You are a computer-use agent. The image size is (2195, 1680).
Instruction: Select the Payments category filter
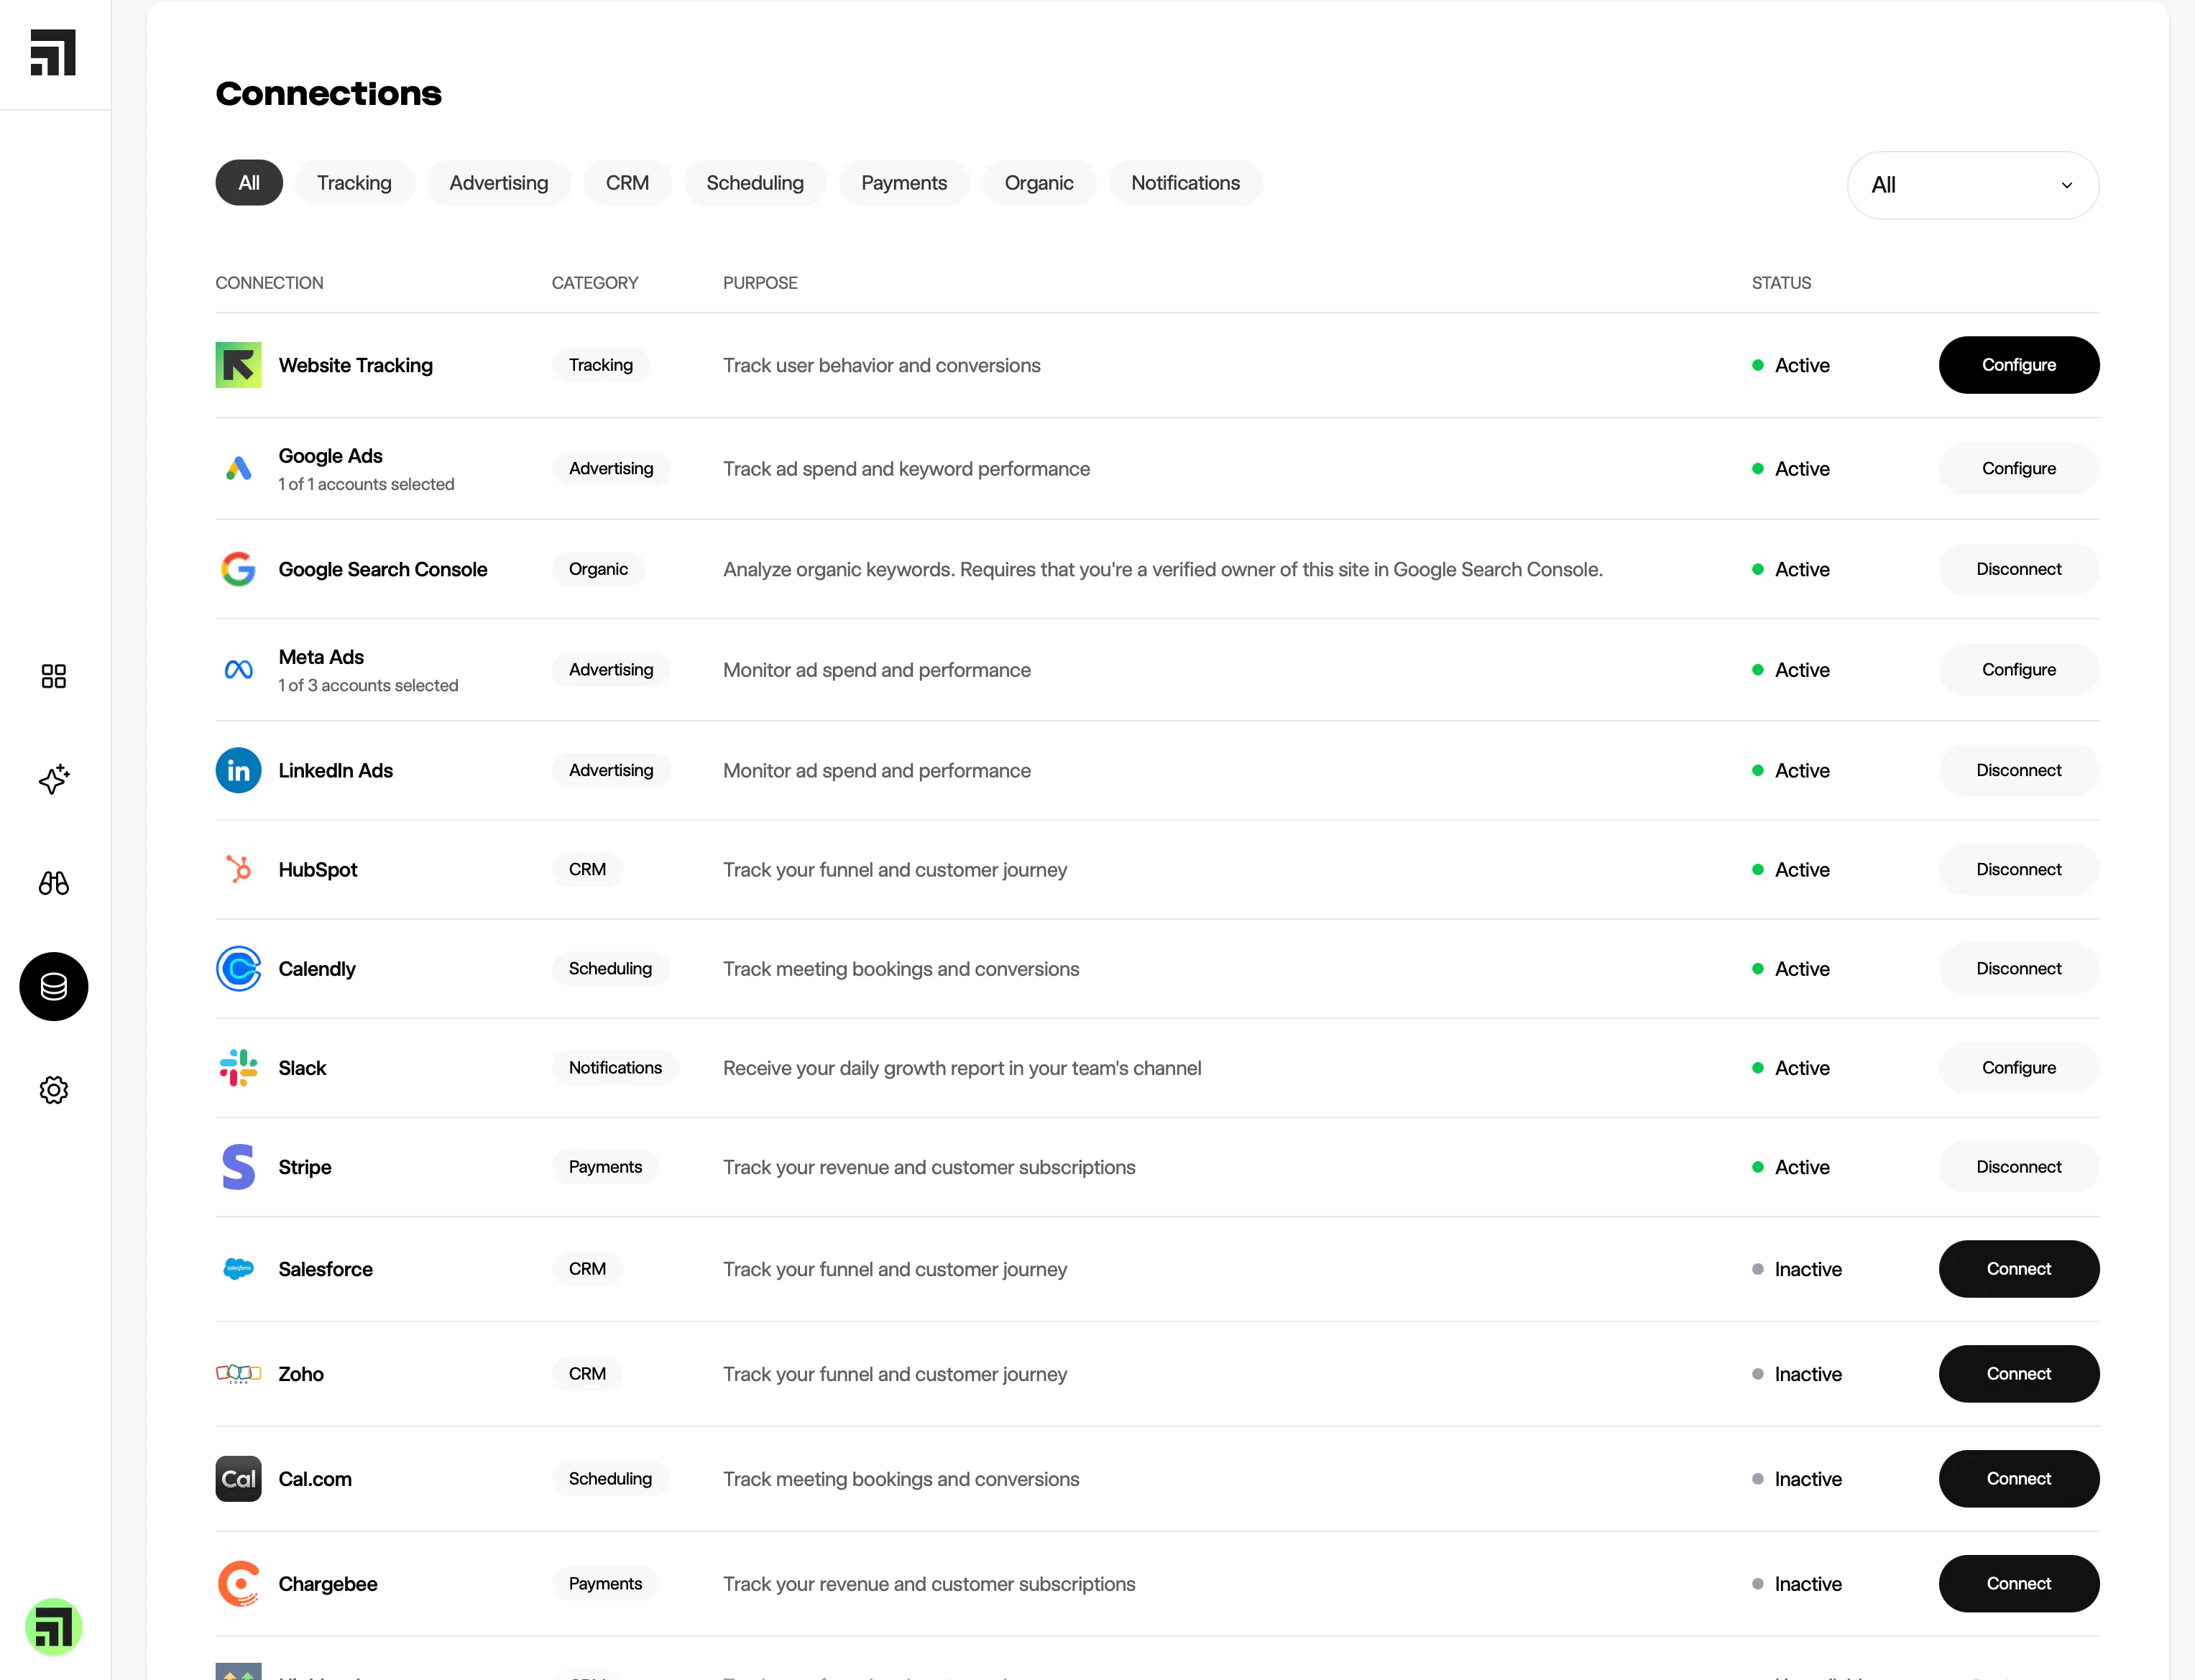click(904, 183)
